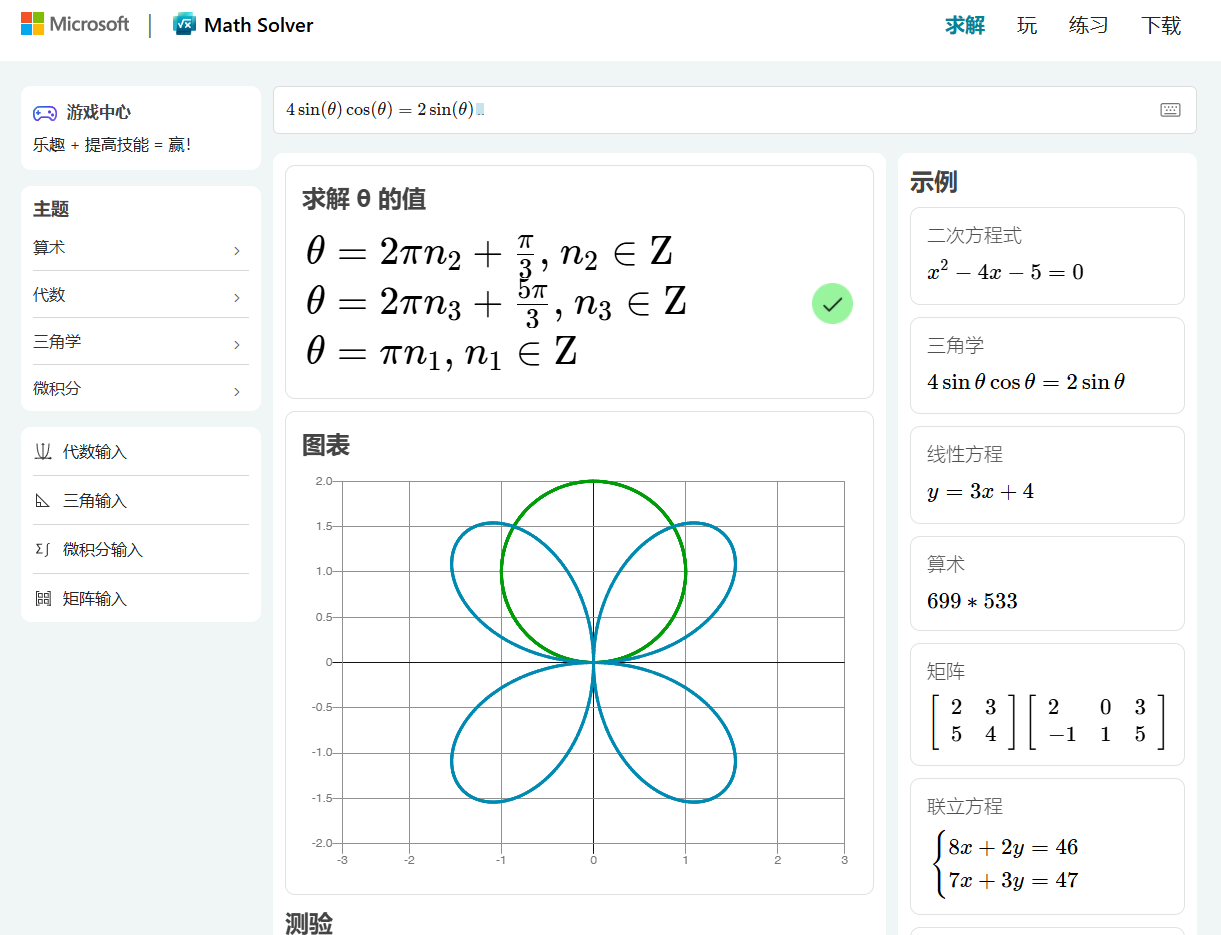1221x935 pixels.
Task: Click the equation input field
Action: click(x=735, y=110)
